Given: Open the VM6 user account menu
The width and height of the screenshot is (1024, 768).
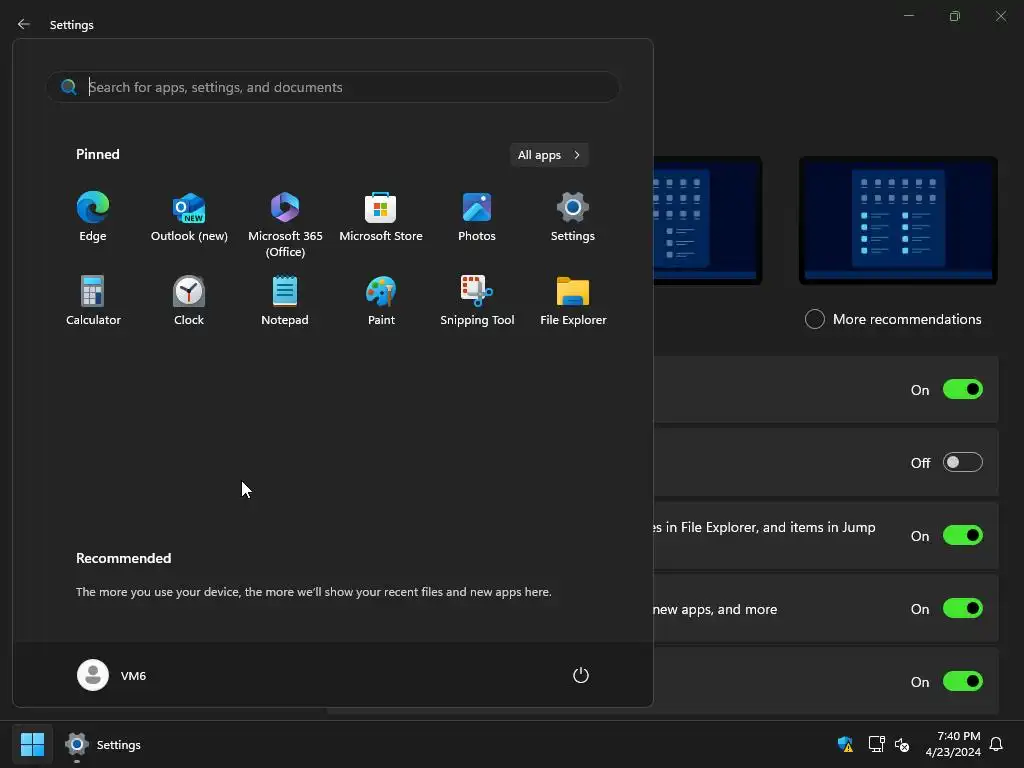Looking at the screenshot, I should coord(112,675).
